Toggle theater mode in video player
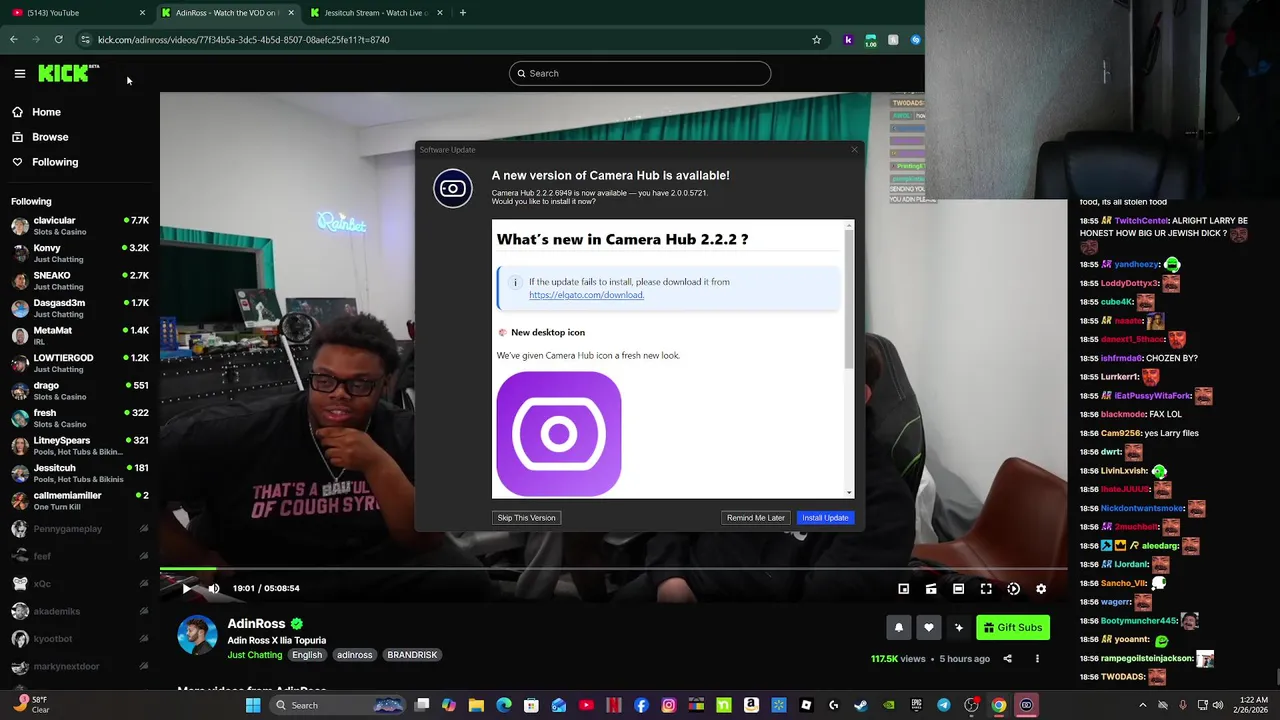Viewport: 1280px width, 720px height. (x=958, y=589)
